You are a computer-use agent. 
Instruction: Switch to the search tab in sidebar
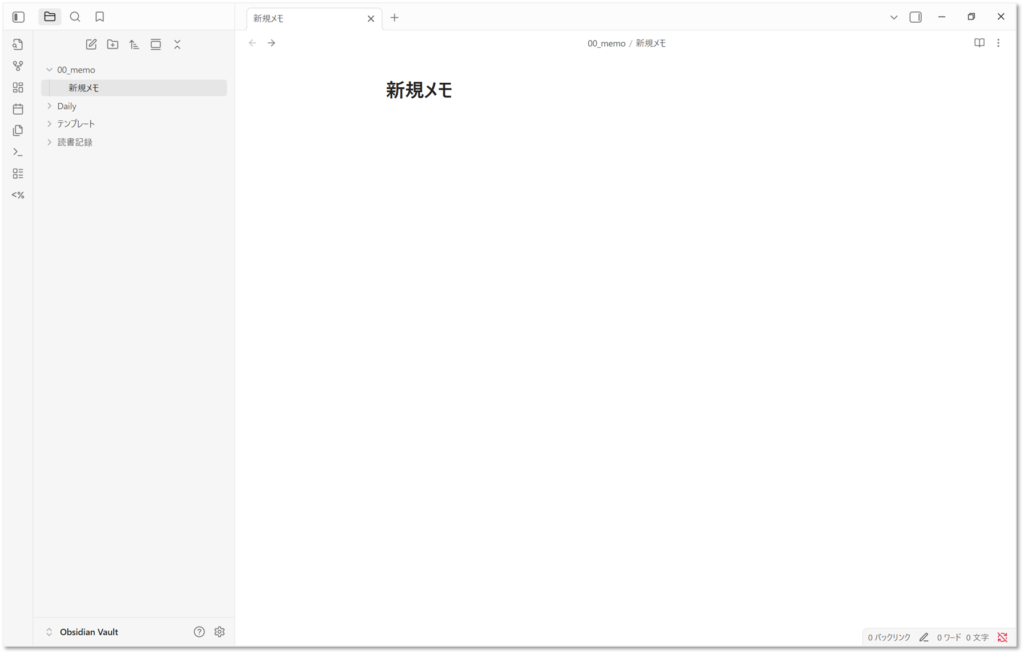click(x=75, y=17)
